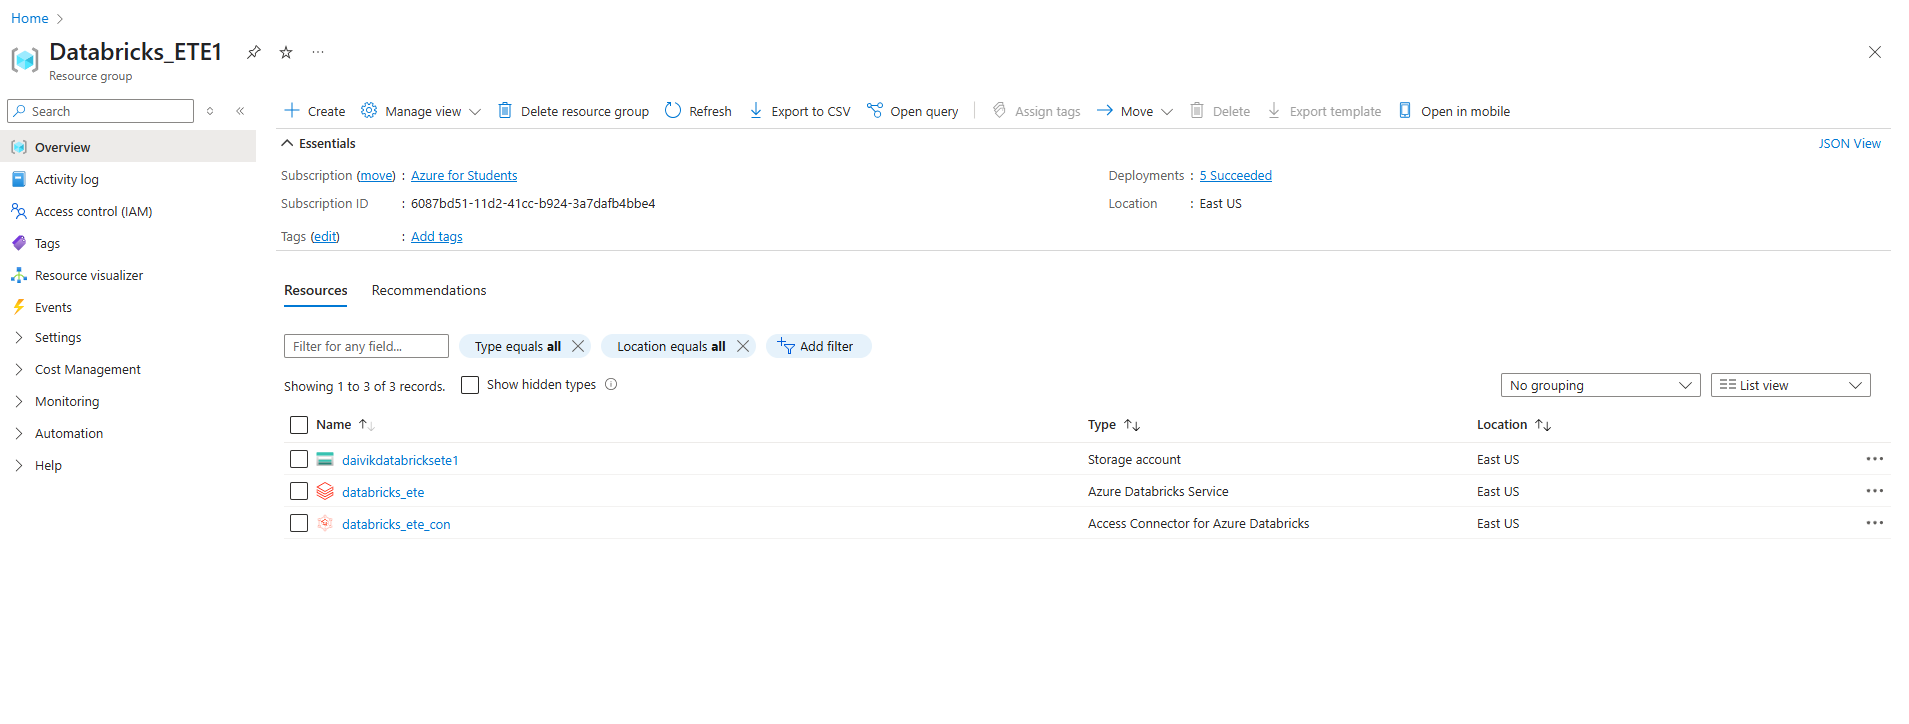The width and height of the screenshot is (1909, 724).
Task: Open the more options ellipsis in header
Action: tap(318, 52)
